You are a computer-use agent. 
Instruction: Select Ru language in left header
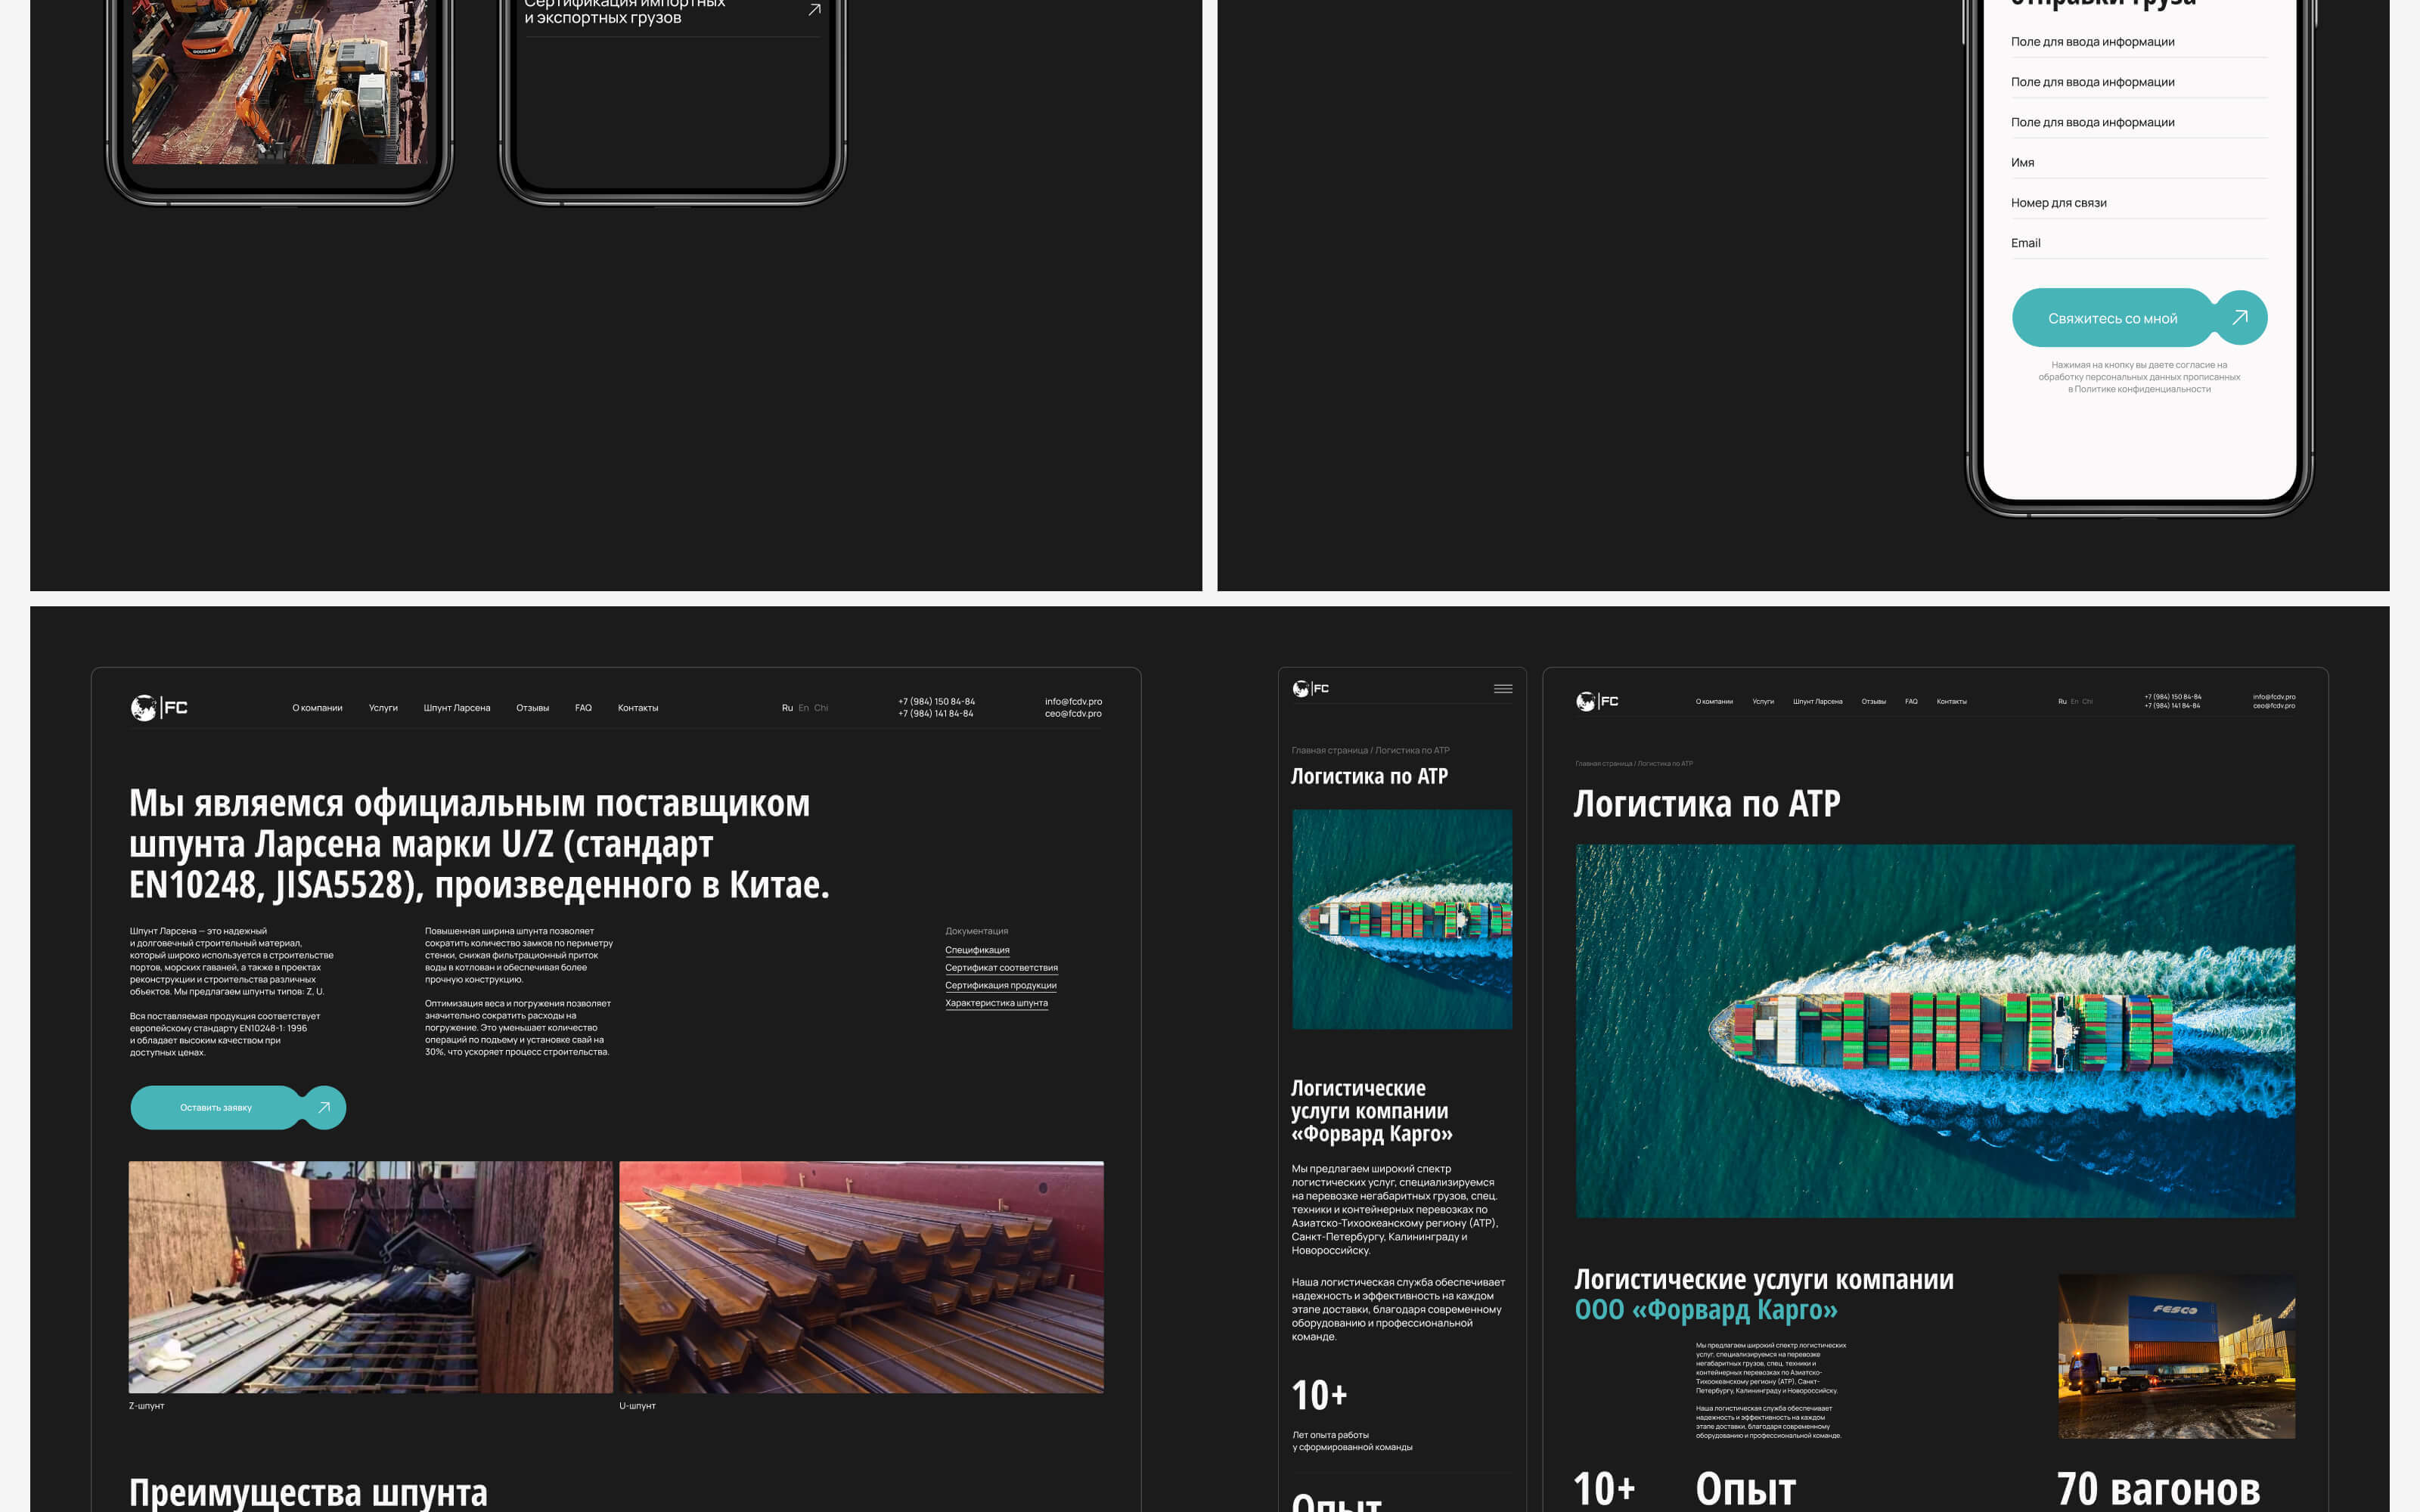point(787,708)
